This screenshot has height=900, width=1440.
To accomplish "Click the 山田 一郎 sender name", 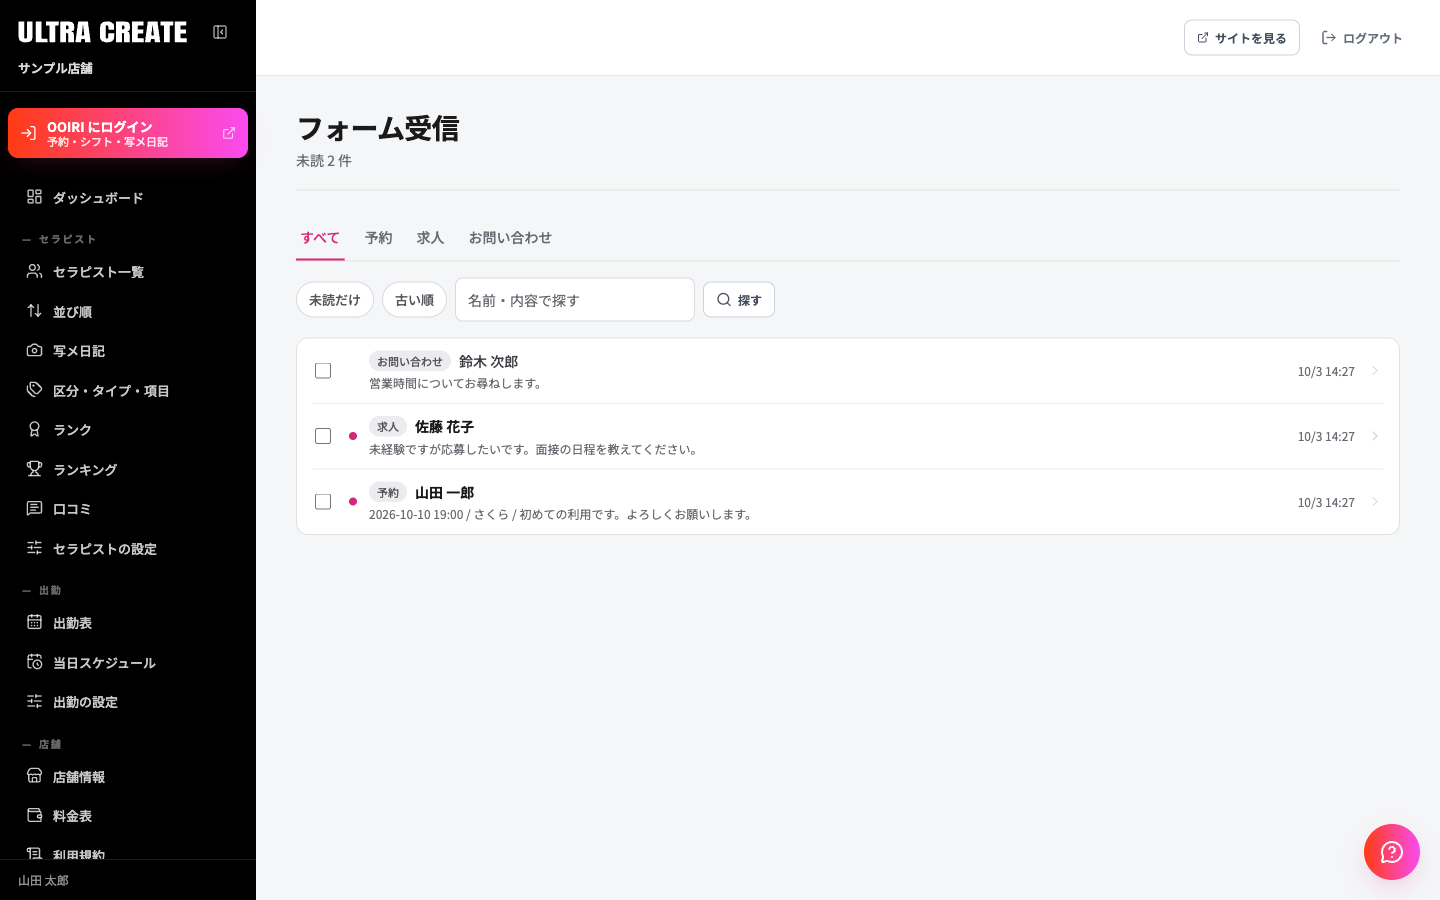I will (x=444, y=493).
